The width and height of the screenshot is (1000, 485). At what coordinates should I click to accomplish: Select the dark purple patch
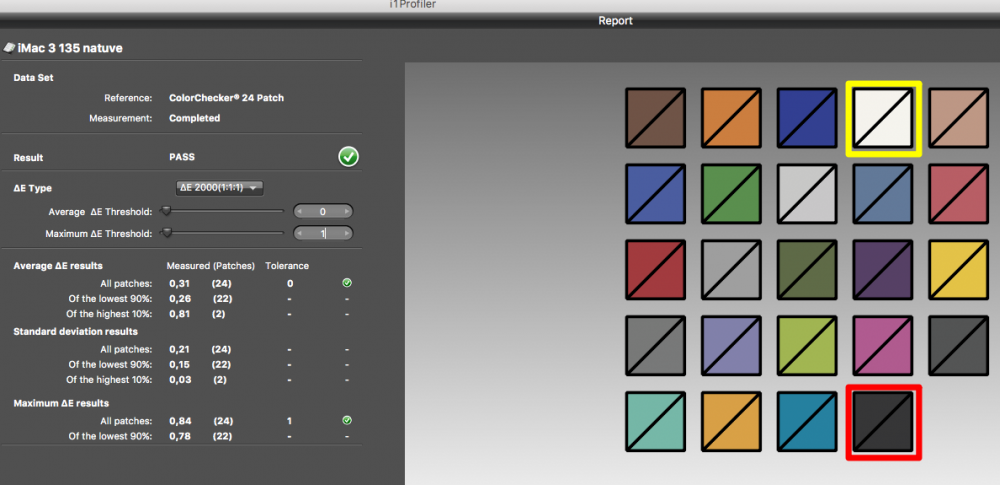[883, 270]
